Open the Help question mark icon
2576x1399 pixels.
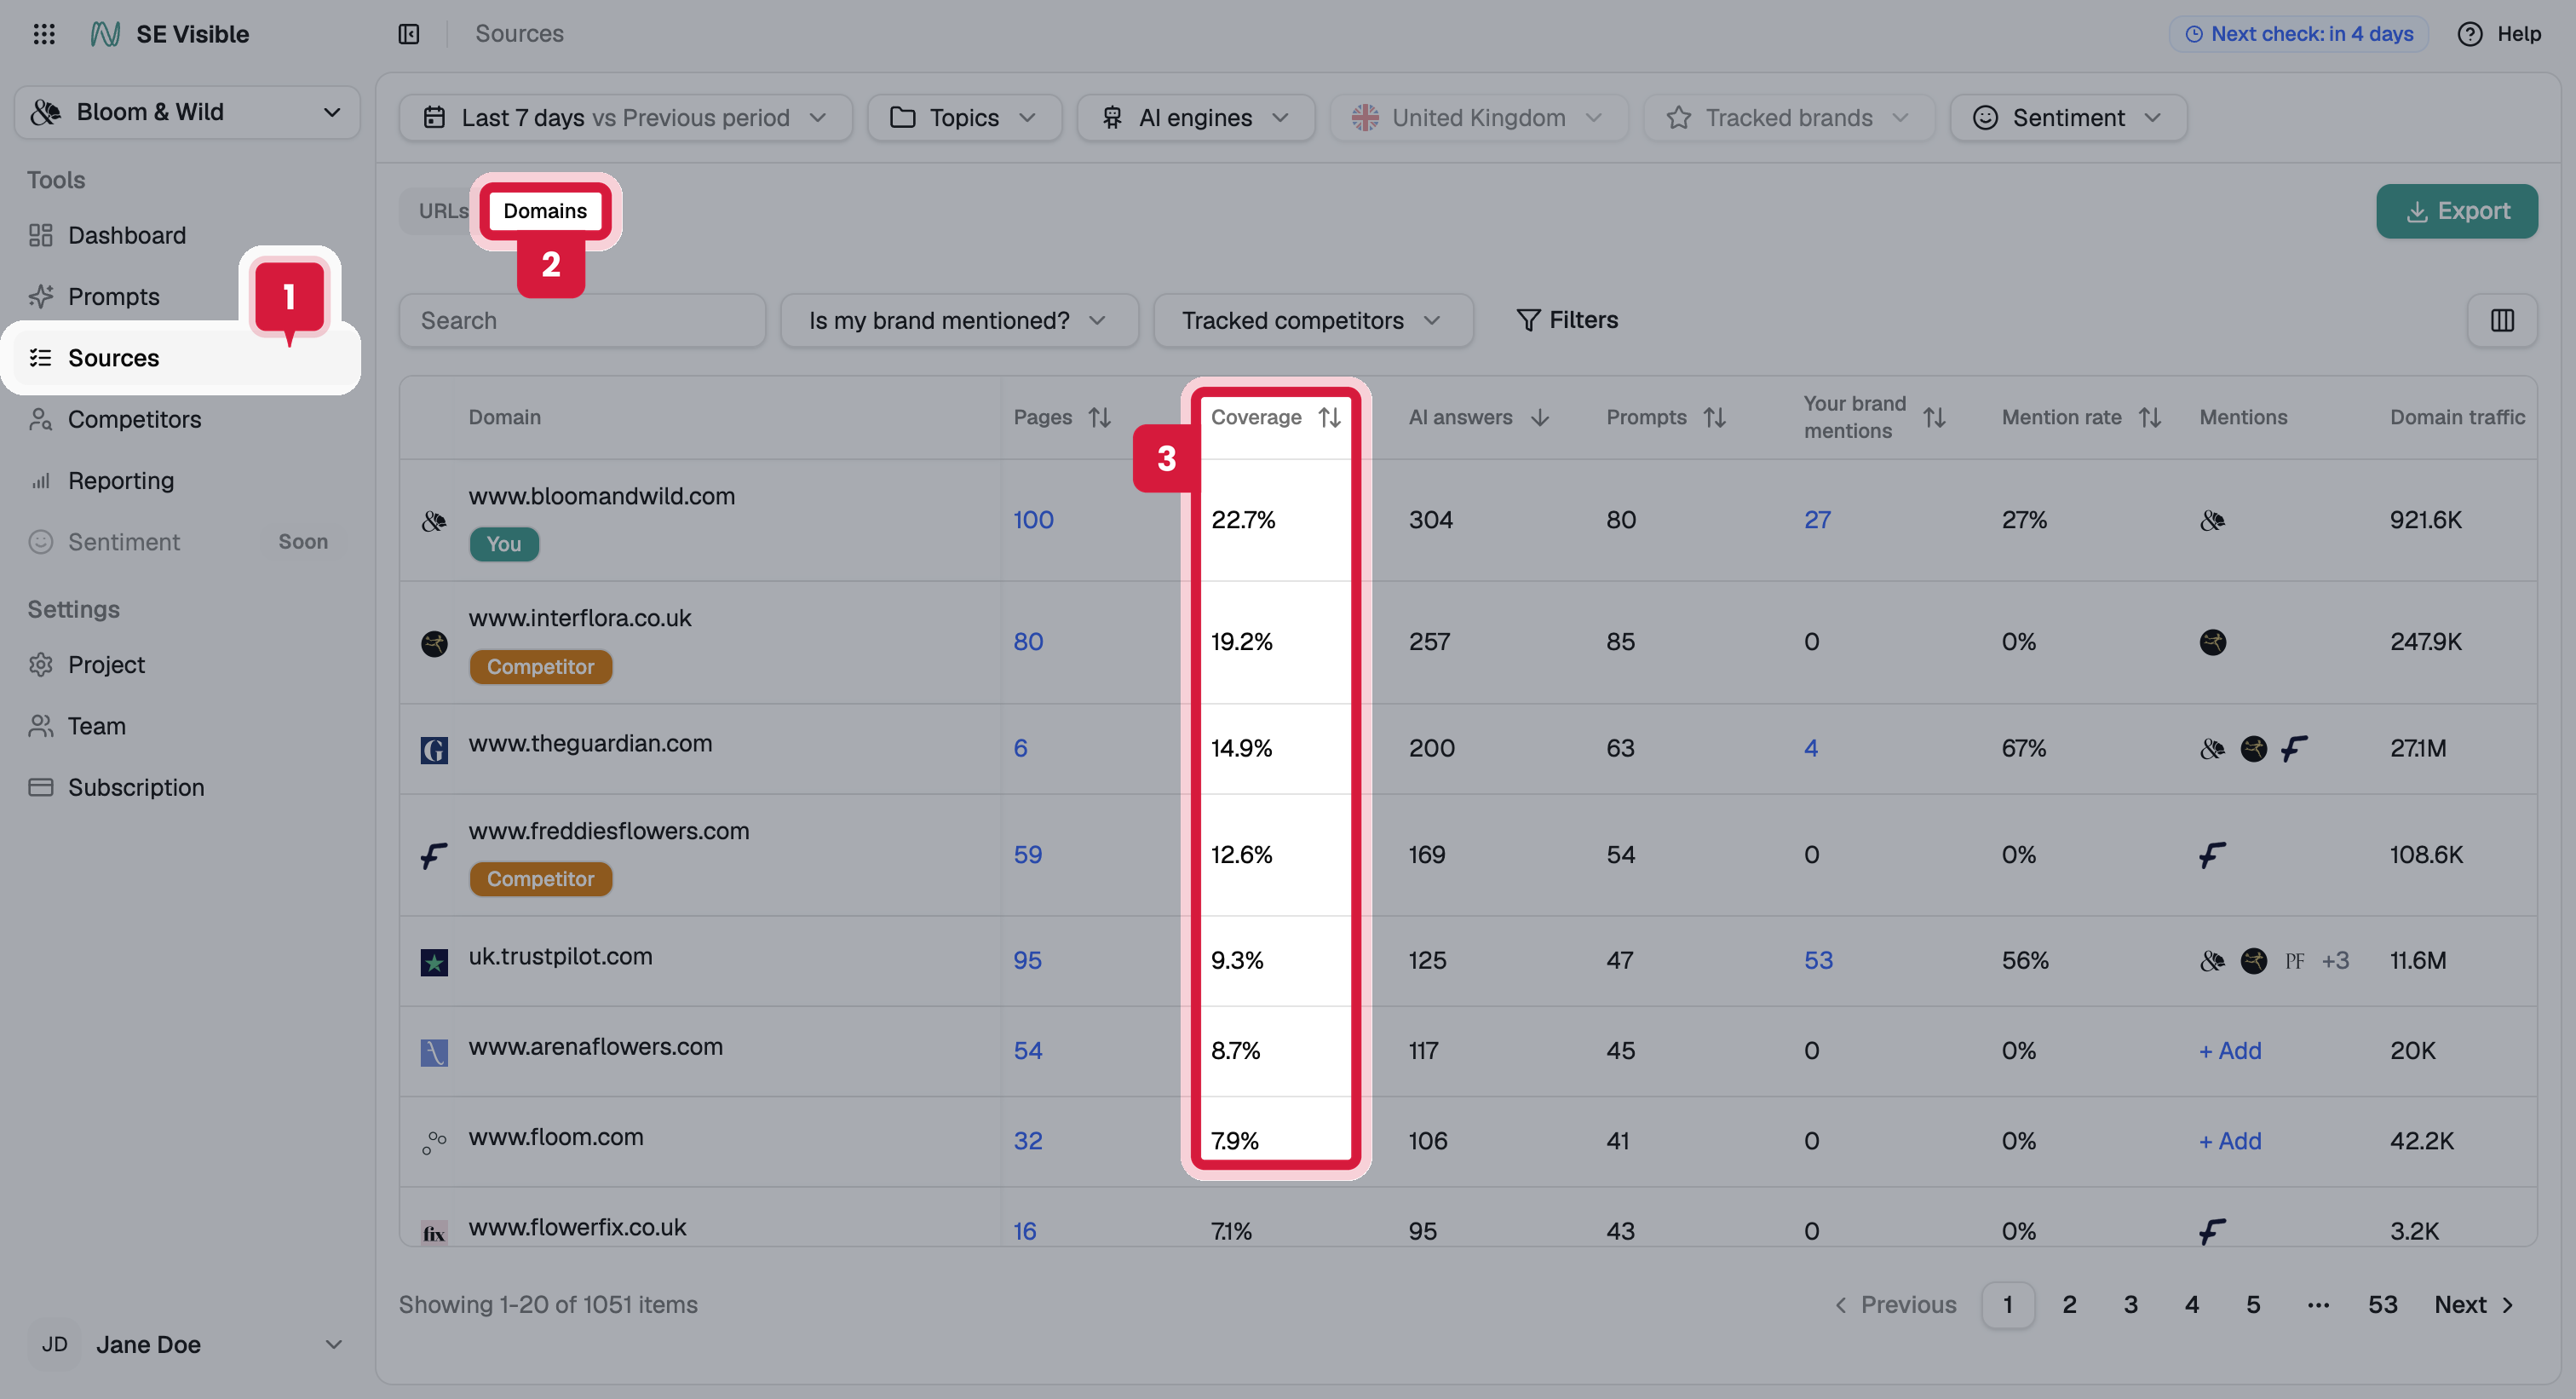tap(2469, 34)
